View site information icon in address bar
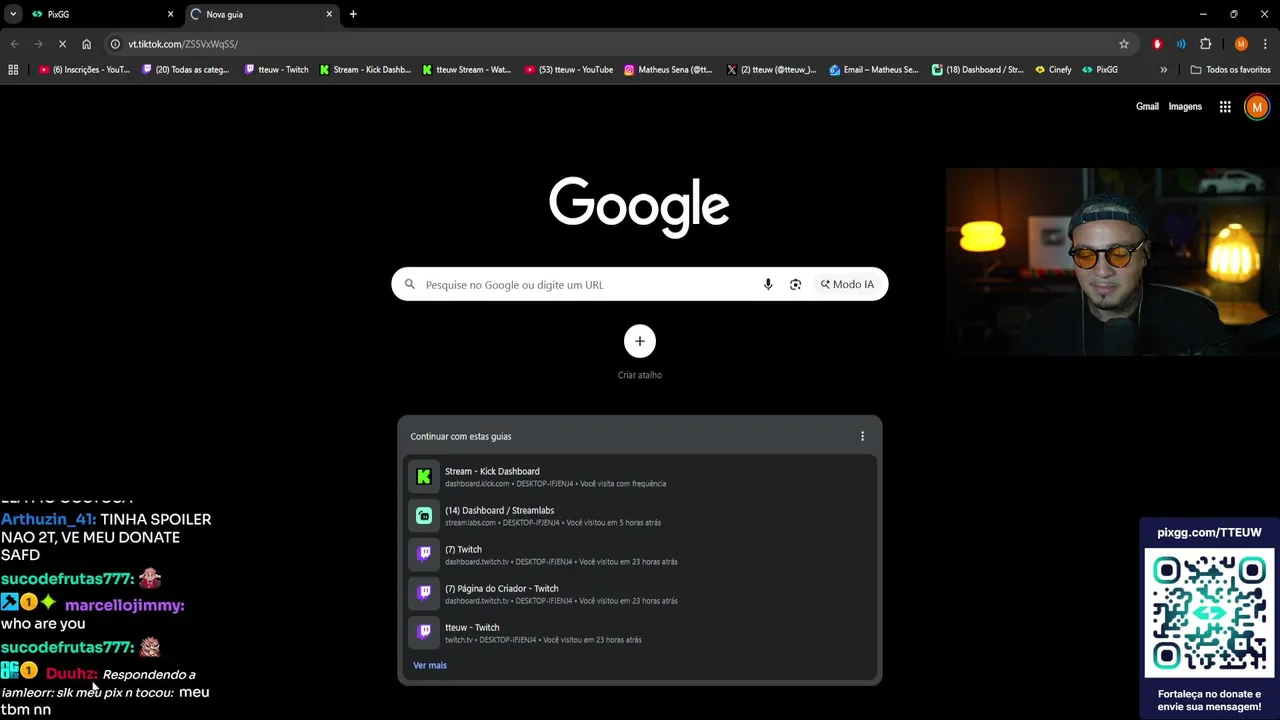This screenshot has width=1280, height=720. [116, 44]
